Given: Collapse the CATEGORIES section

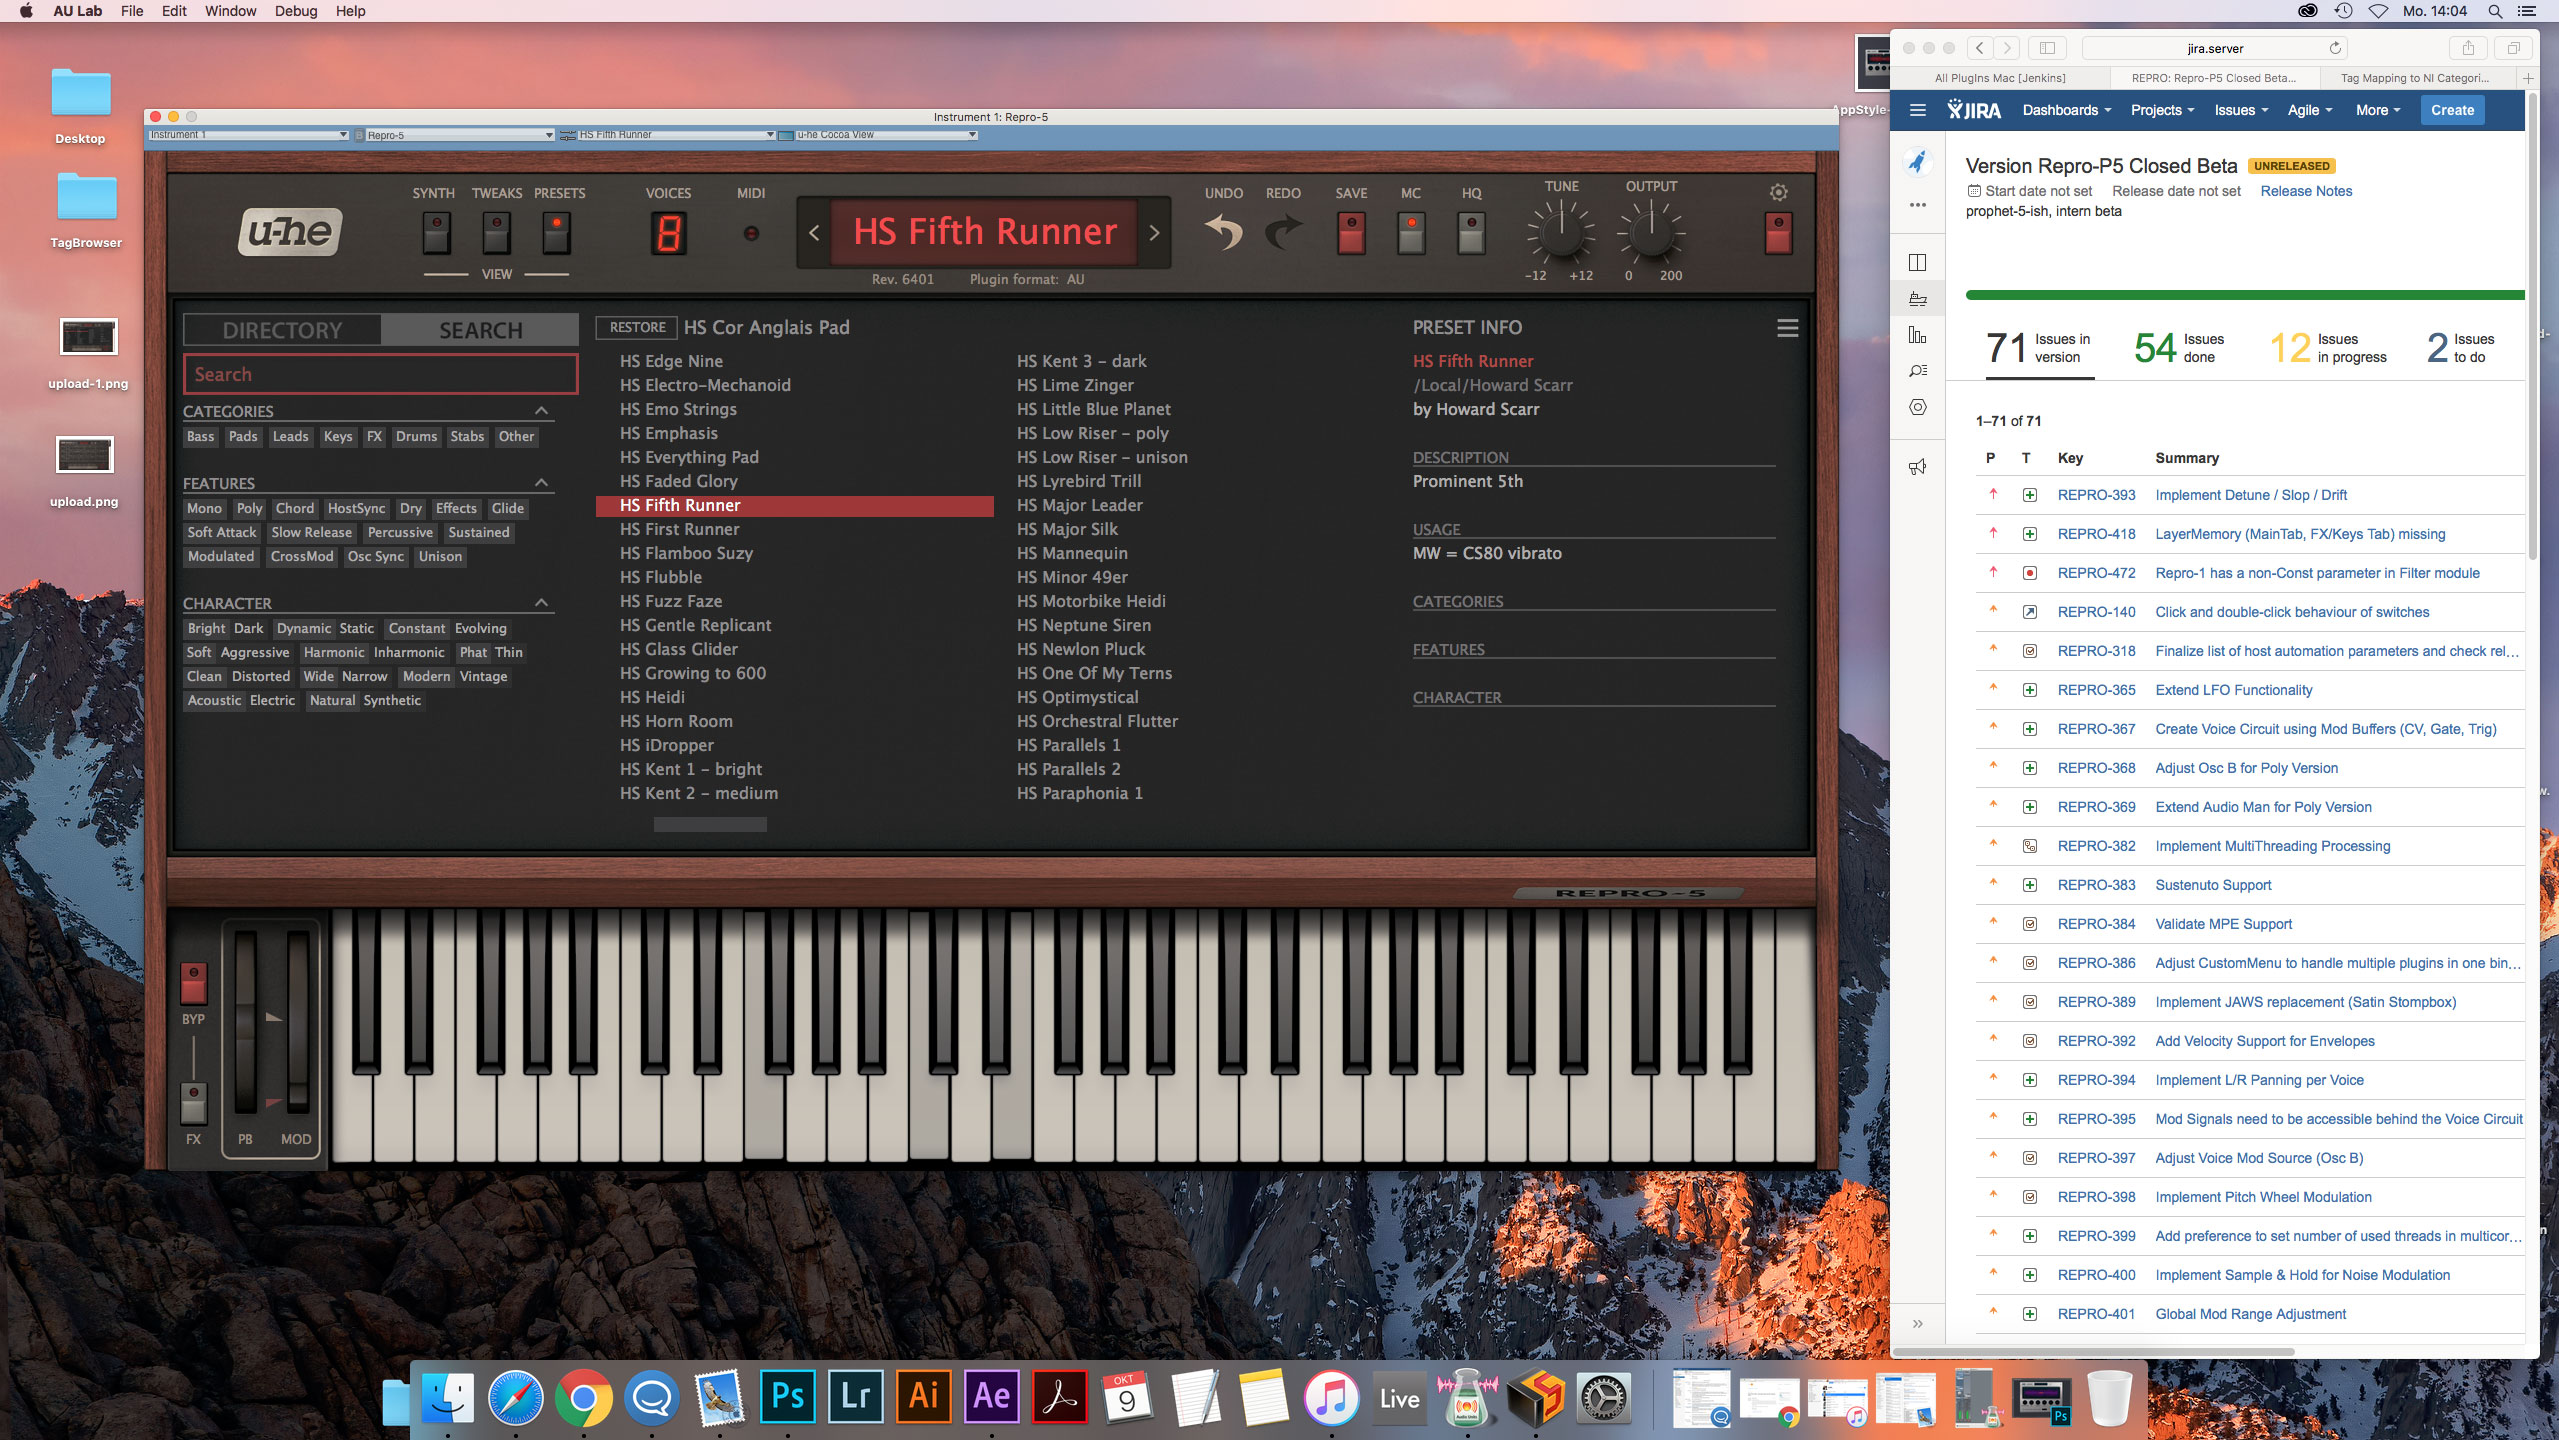Looking at the screenshot, I should 541,411.
